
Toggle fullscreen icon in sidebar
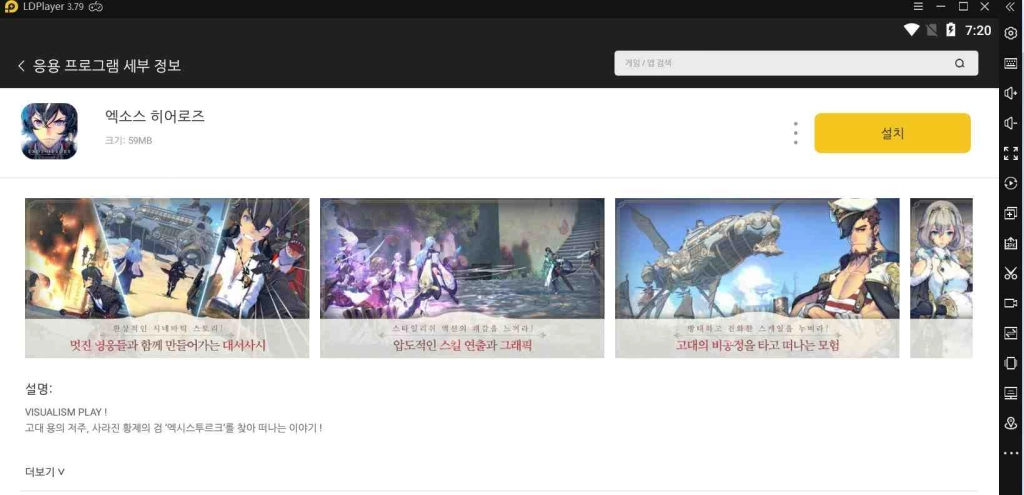(1010, 153)
